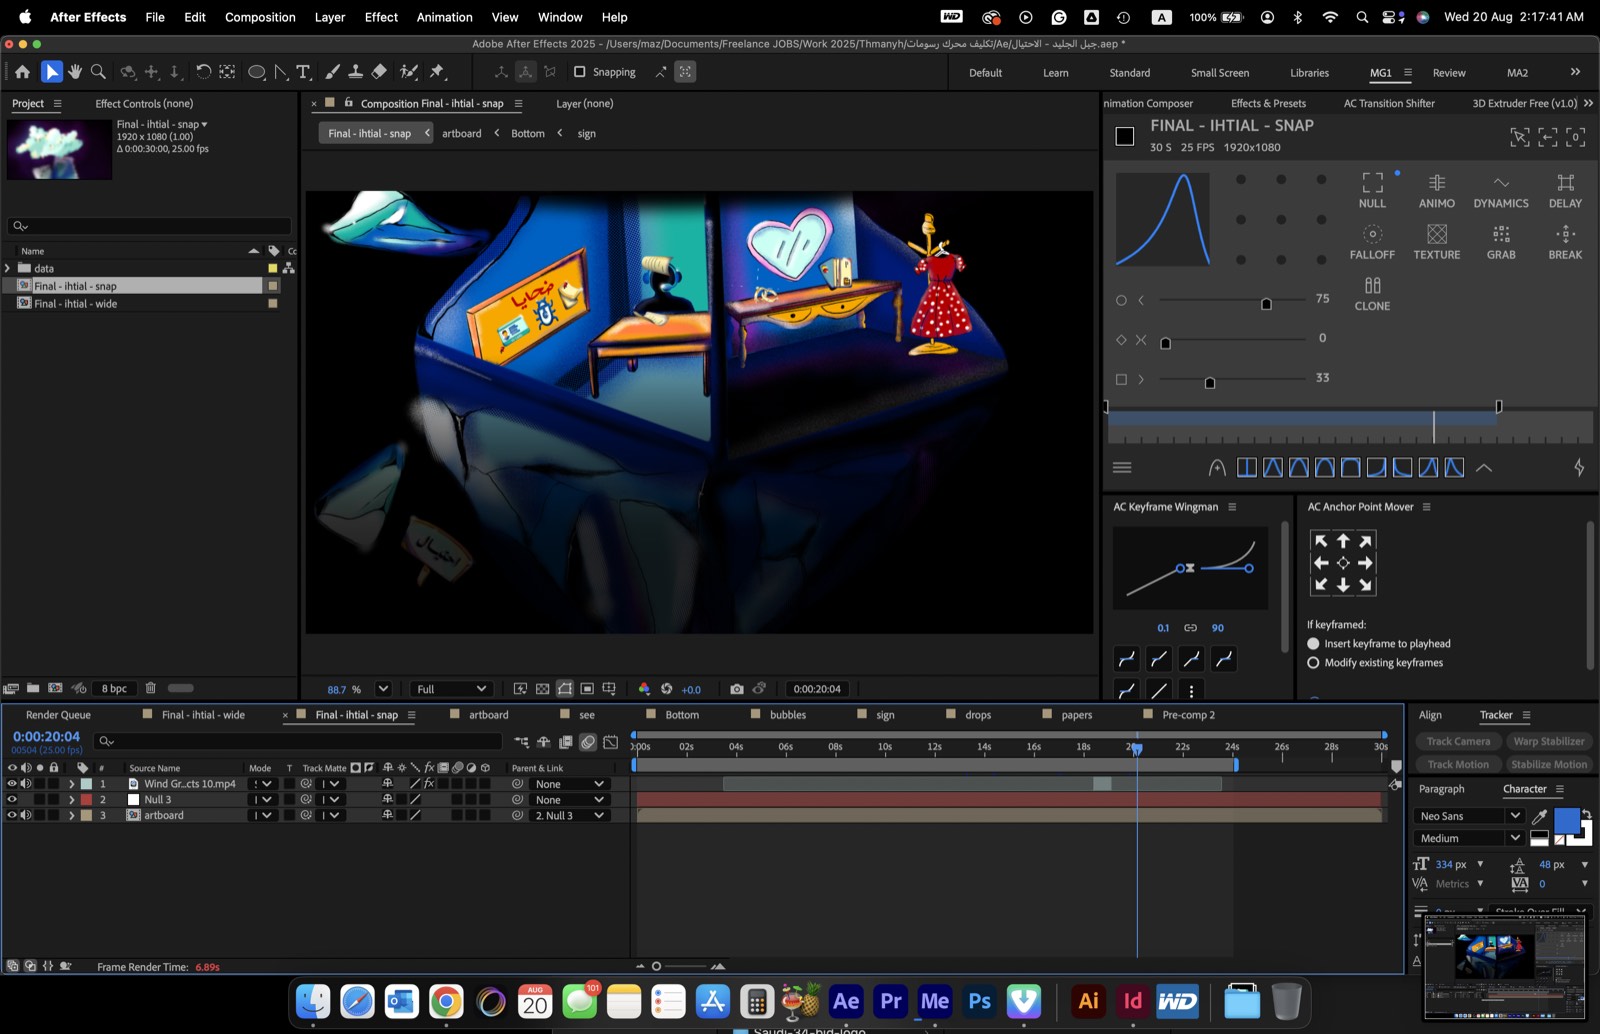
Task: Click the TEXTURE icon
Action: 1436,242
